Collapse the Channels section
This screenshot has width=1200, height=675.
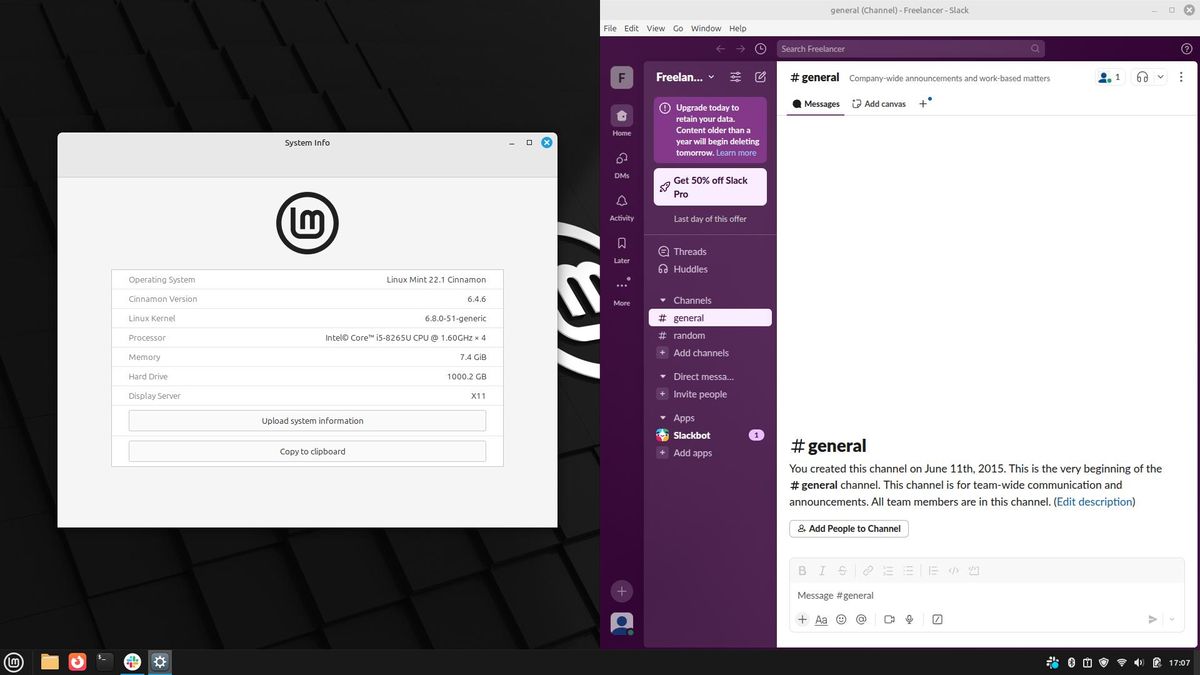pyautogui.click(x=662, y=300)
